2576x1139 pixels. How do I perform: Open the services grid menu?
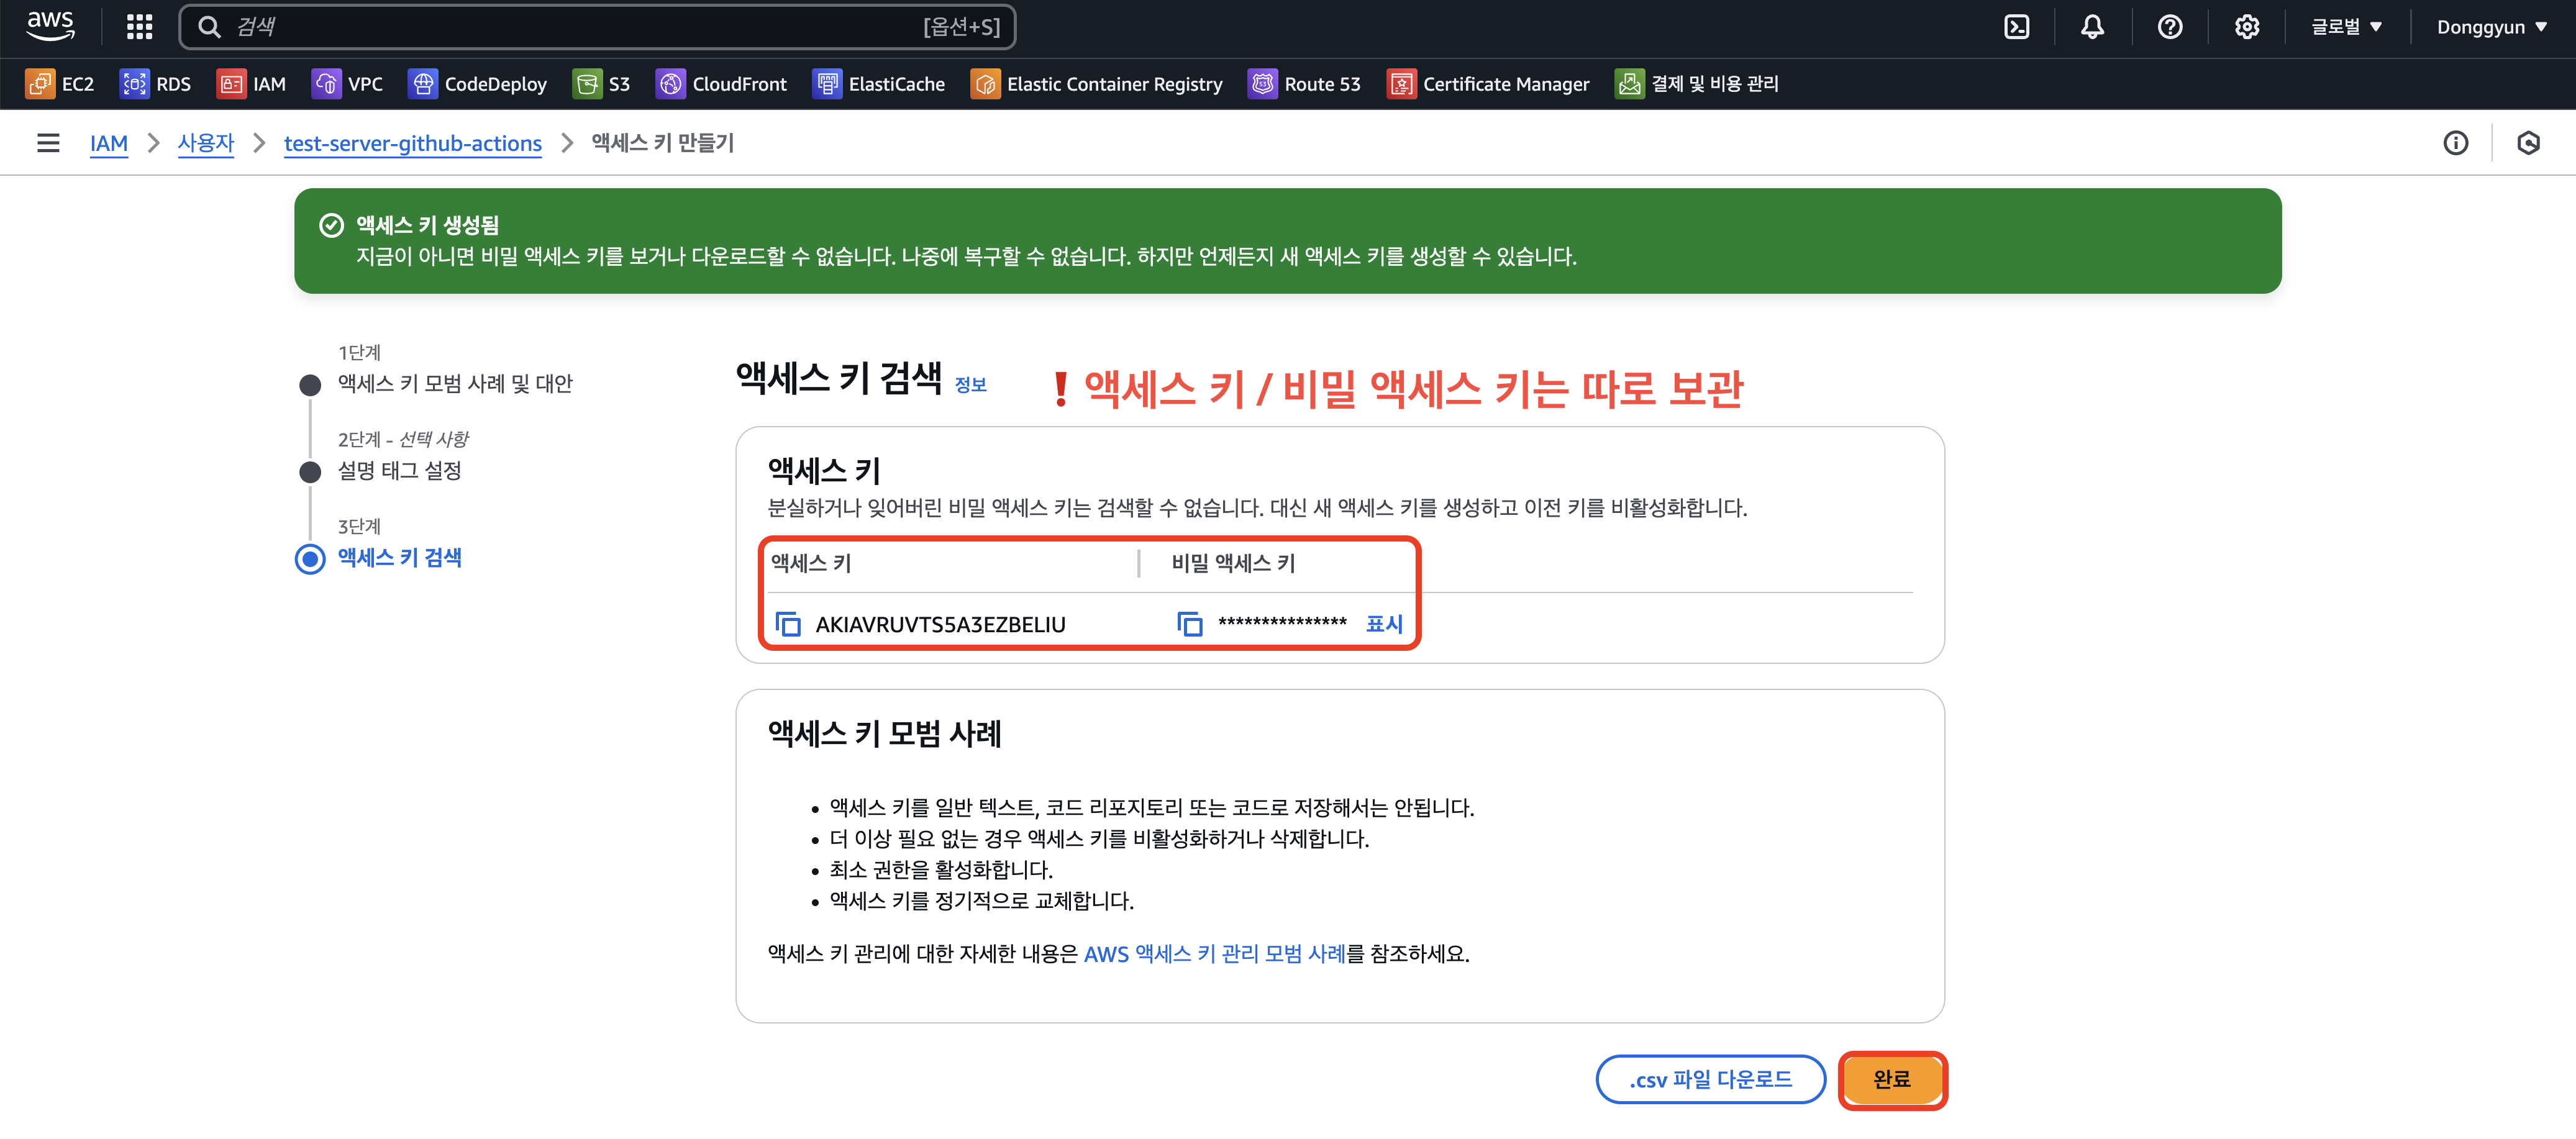[x=139, y=27]
